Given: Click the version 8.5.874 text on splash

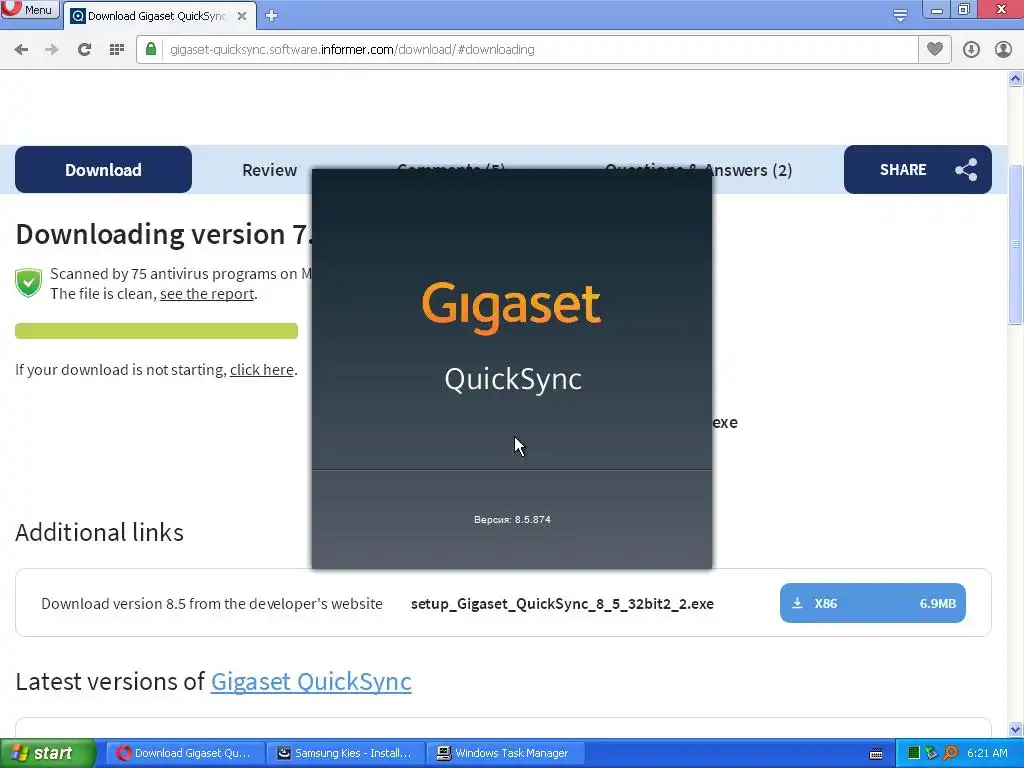Looking at the screenshot, I should (x=512, y=520).
